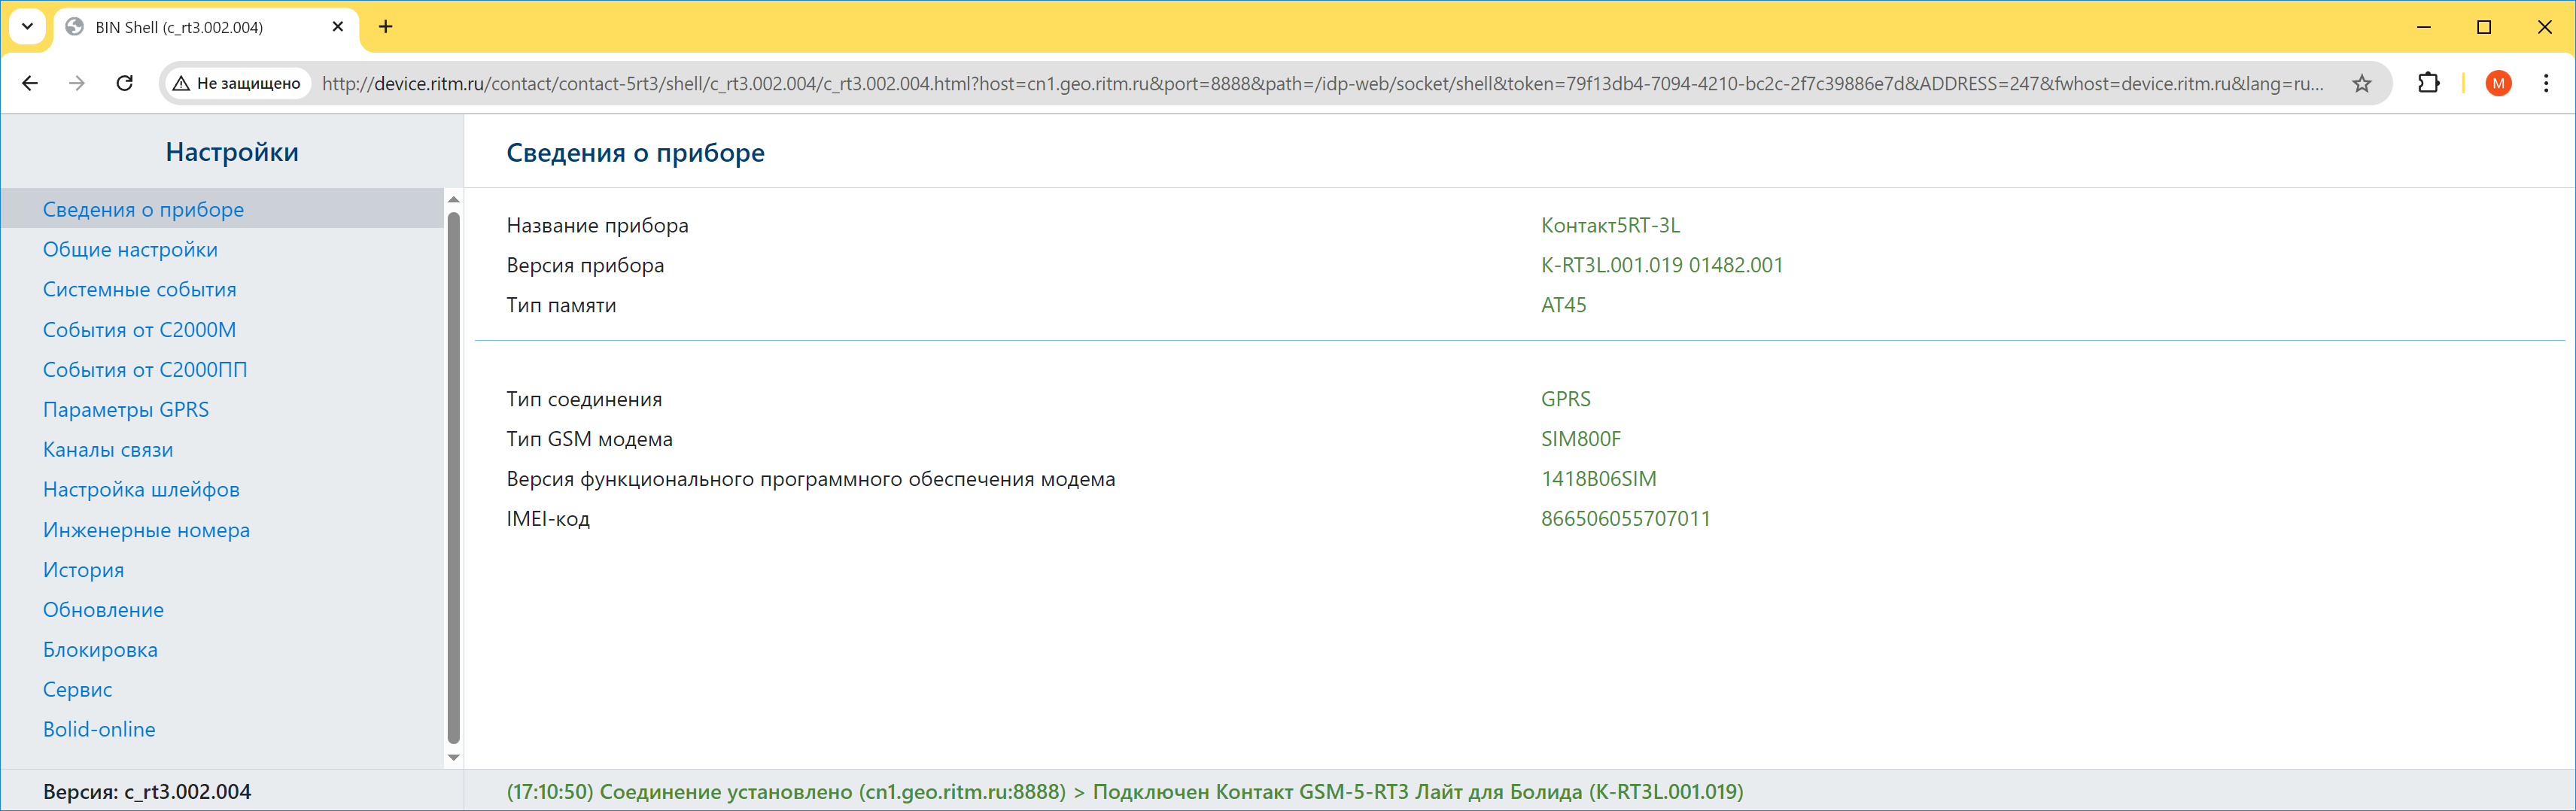
Task: Reload the current page
Action: [x=125, y=83]
